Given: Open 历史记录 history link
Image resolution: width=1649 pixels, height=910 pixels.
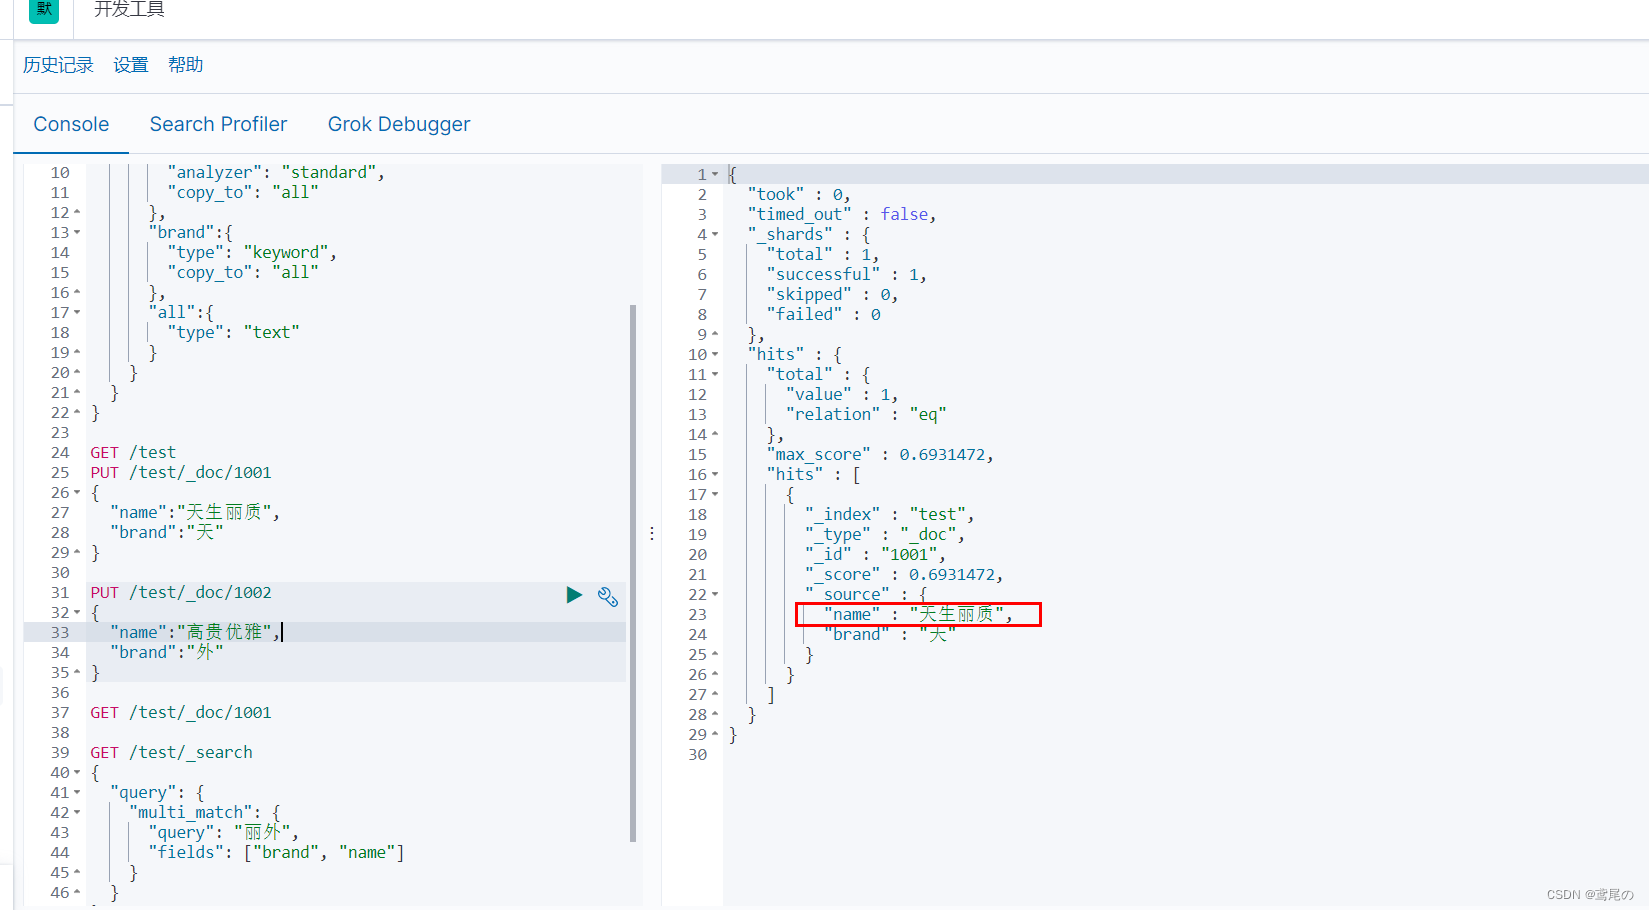Looking at the screenshot, I should [x=58, y=65].
